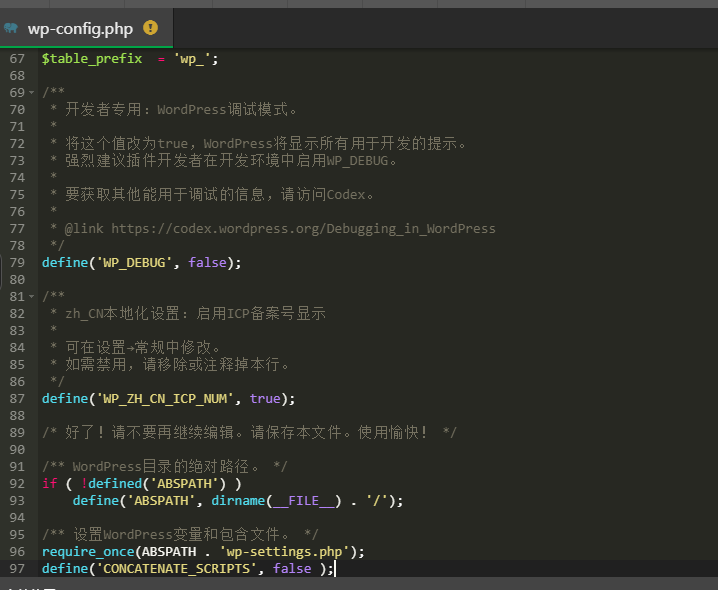Collapse the comment block at line 69
The width and height of the screenshot is (718, 590).
point(32,93)
